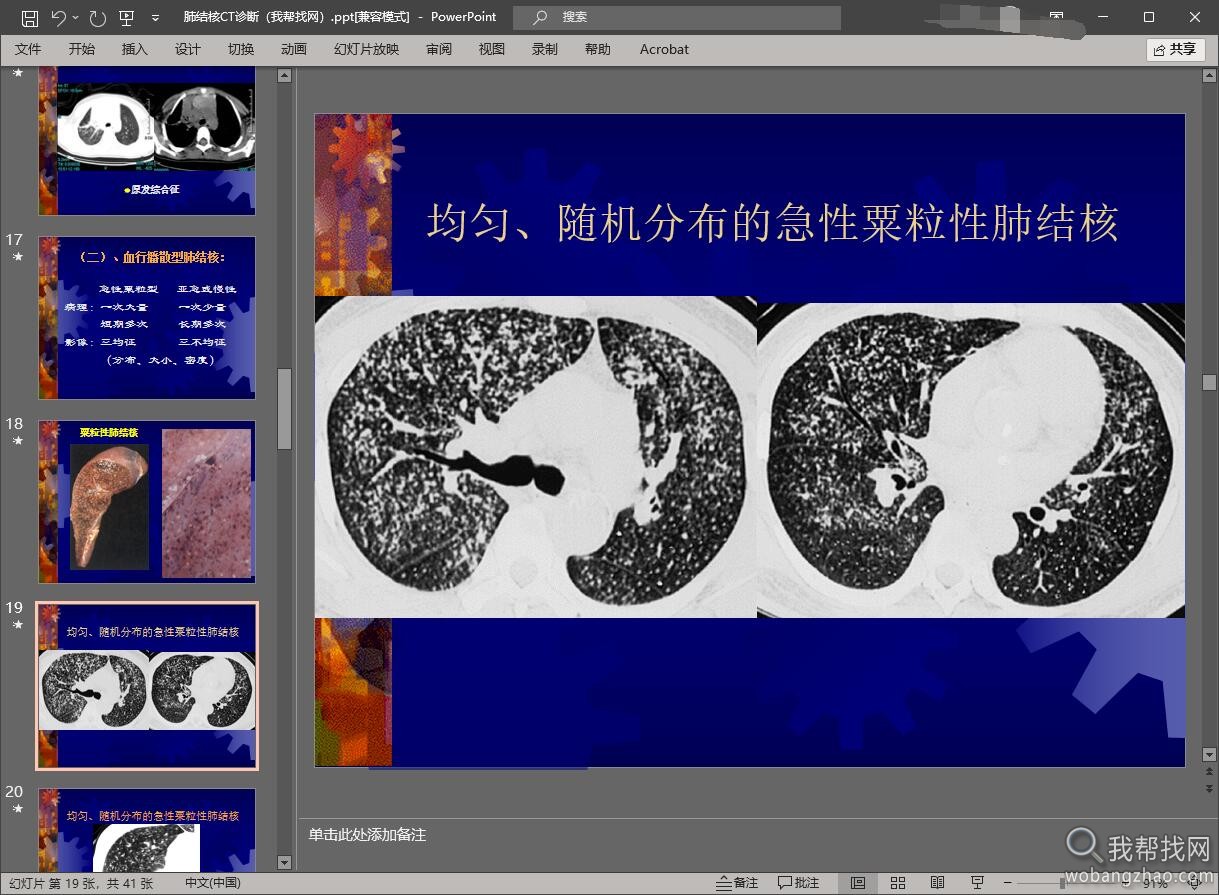Switch to the 设计 tab

[188, 49]
